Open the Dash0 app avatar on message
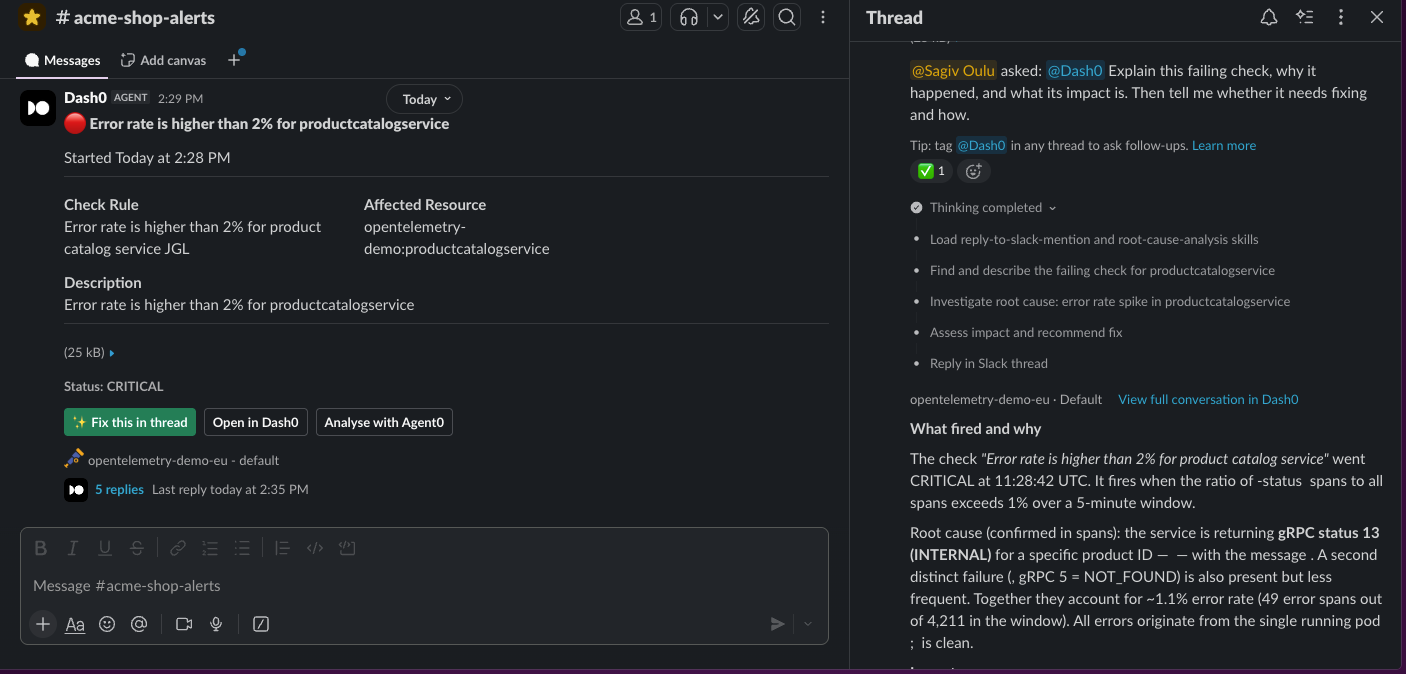Screen dimensions: 1406x674 [38, 107]
